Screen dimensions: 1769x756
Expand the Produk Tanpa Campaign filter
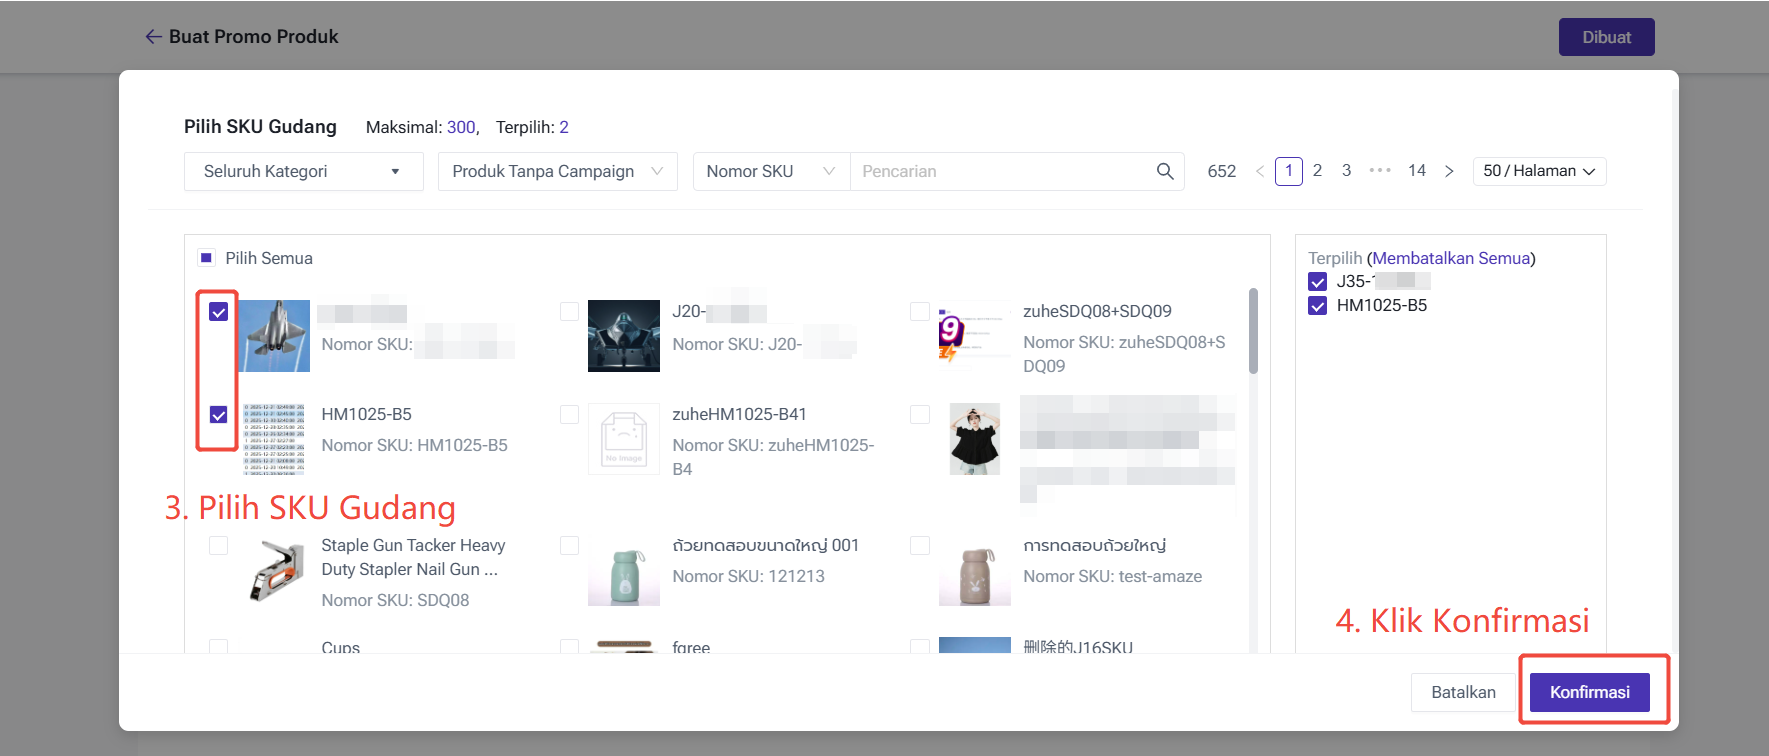click(x=557, y=172)
